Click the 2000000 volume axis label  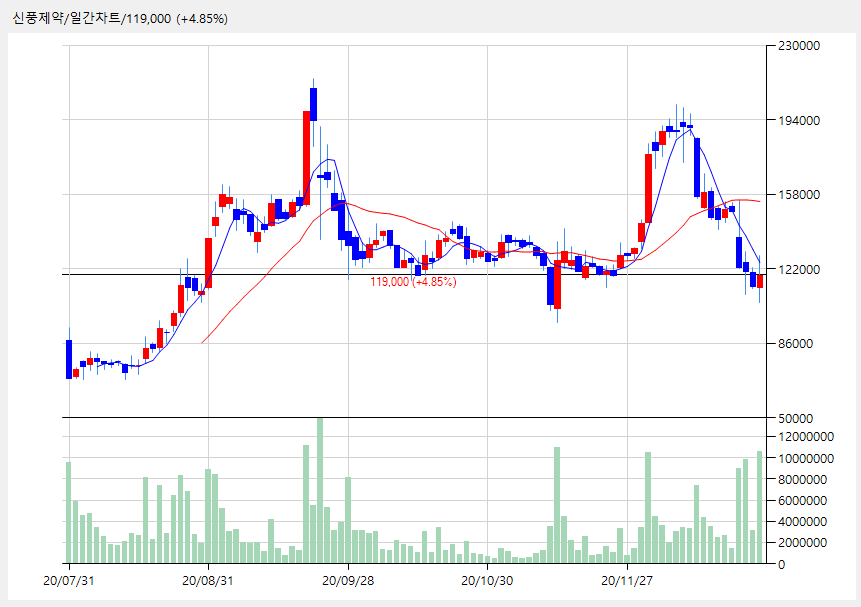pos(803,543)
